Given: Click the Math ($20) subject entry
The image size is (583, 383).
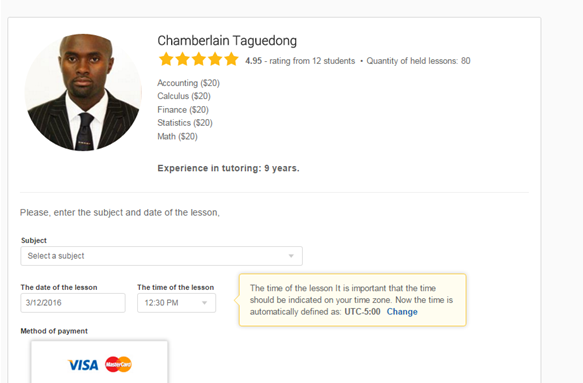Looking at the screenshot, I should 177,136.
